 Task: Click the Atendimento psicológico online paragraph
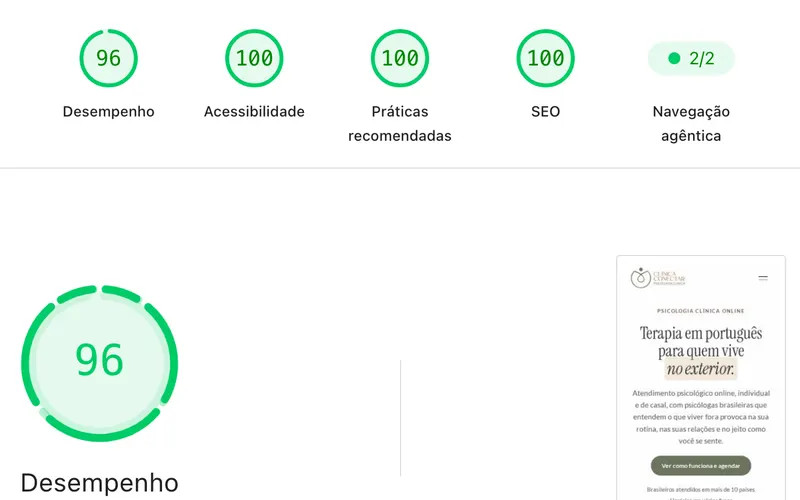701,417
